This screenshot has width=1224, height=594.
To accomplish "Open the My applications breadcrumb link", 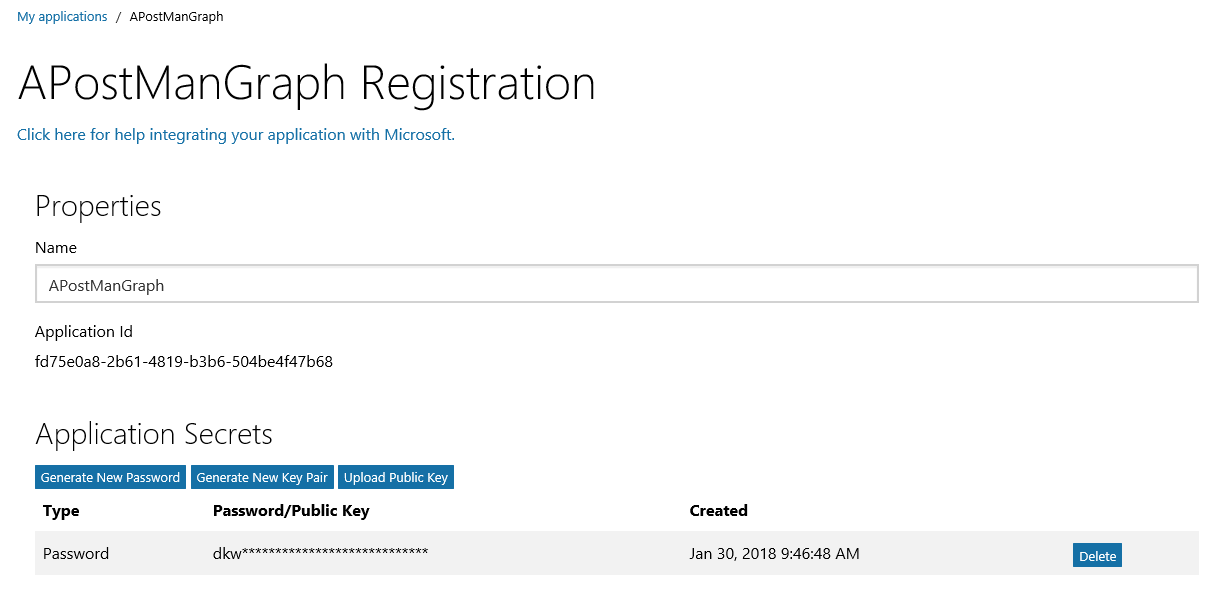I will click(62, 16).
